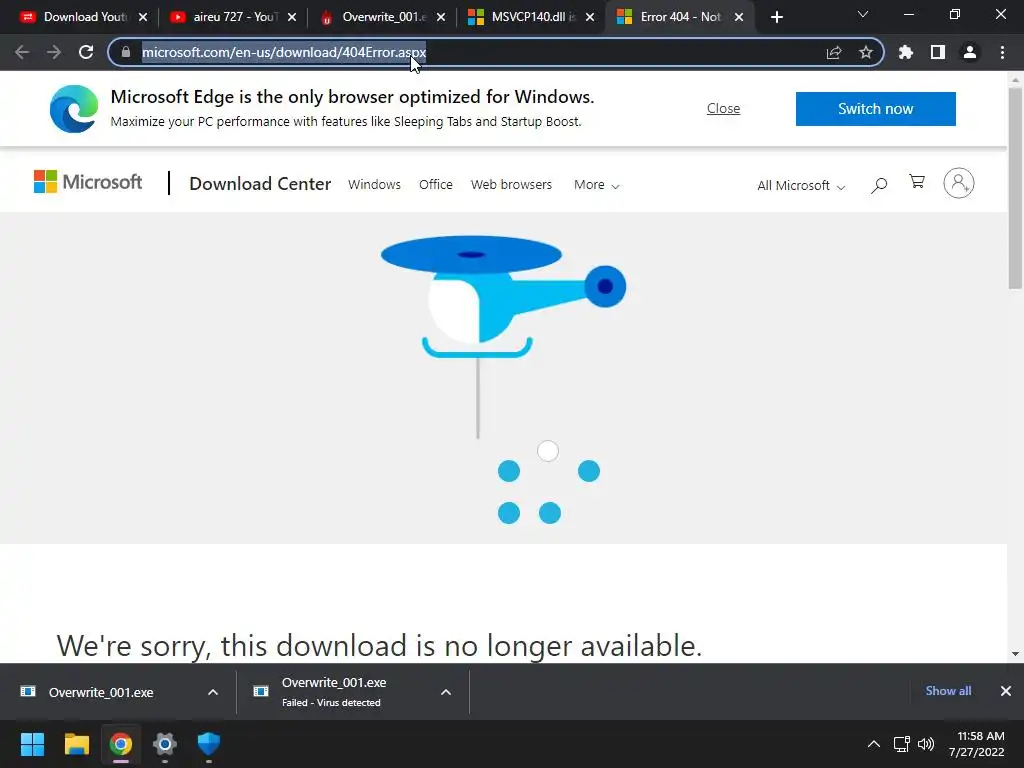This screenshot has height=768, width=1024.
Task: Open the Chrome profile avatar
Action: 970,52
